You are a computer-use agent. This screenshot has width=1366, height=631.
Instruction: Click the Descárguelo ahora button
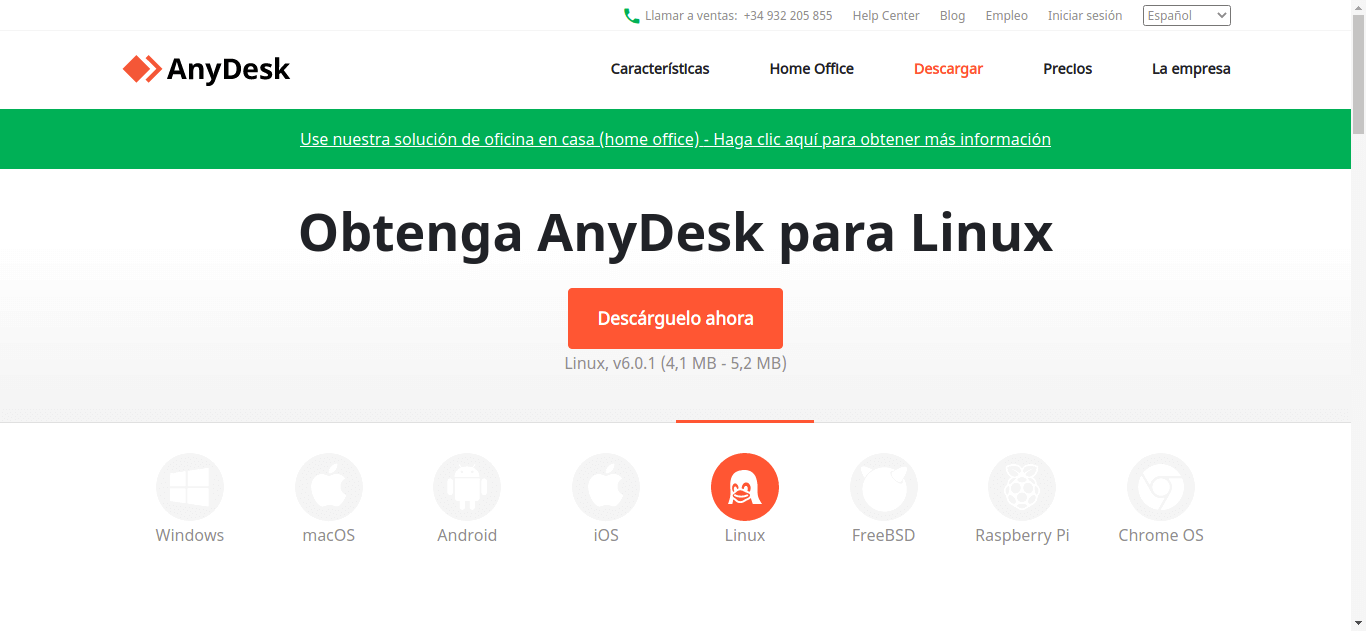point(675,318)
